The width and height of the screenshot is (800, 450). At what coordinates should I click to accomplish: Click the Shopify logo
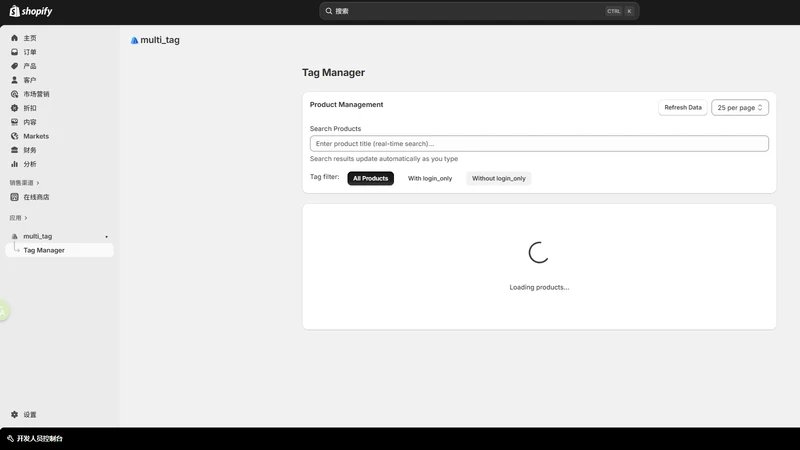(x=31, y=11)
